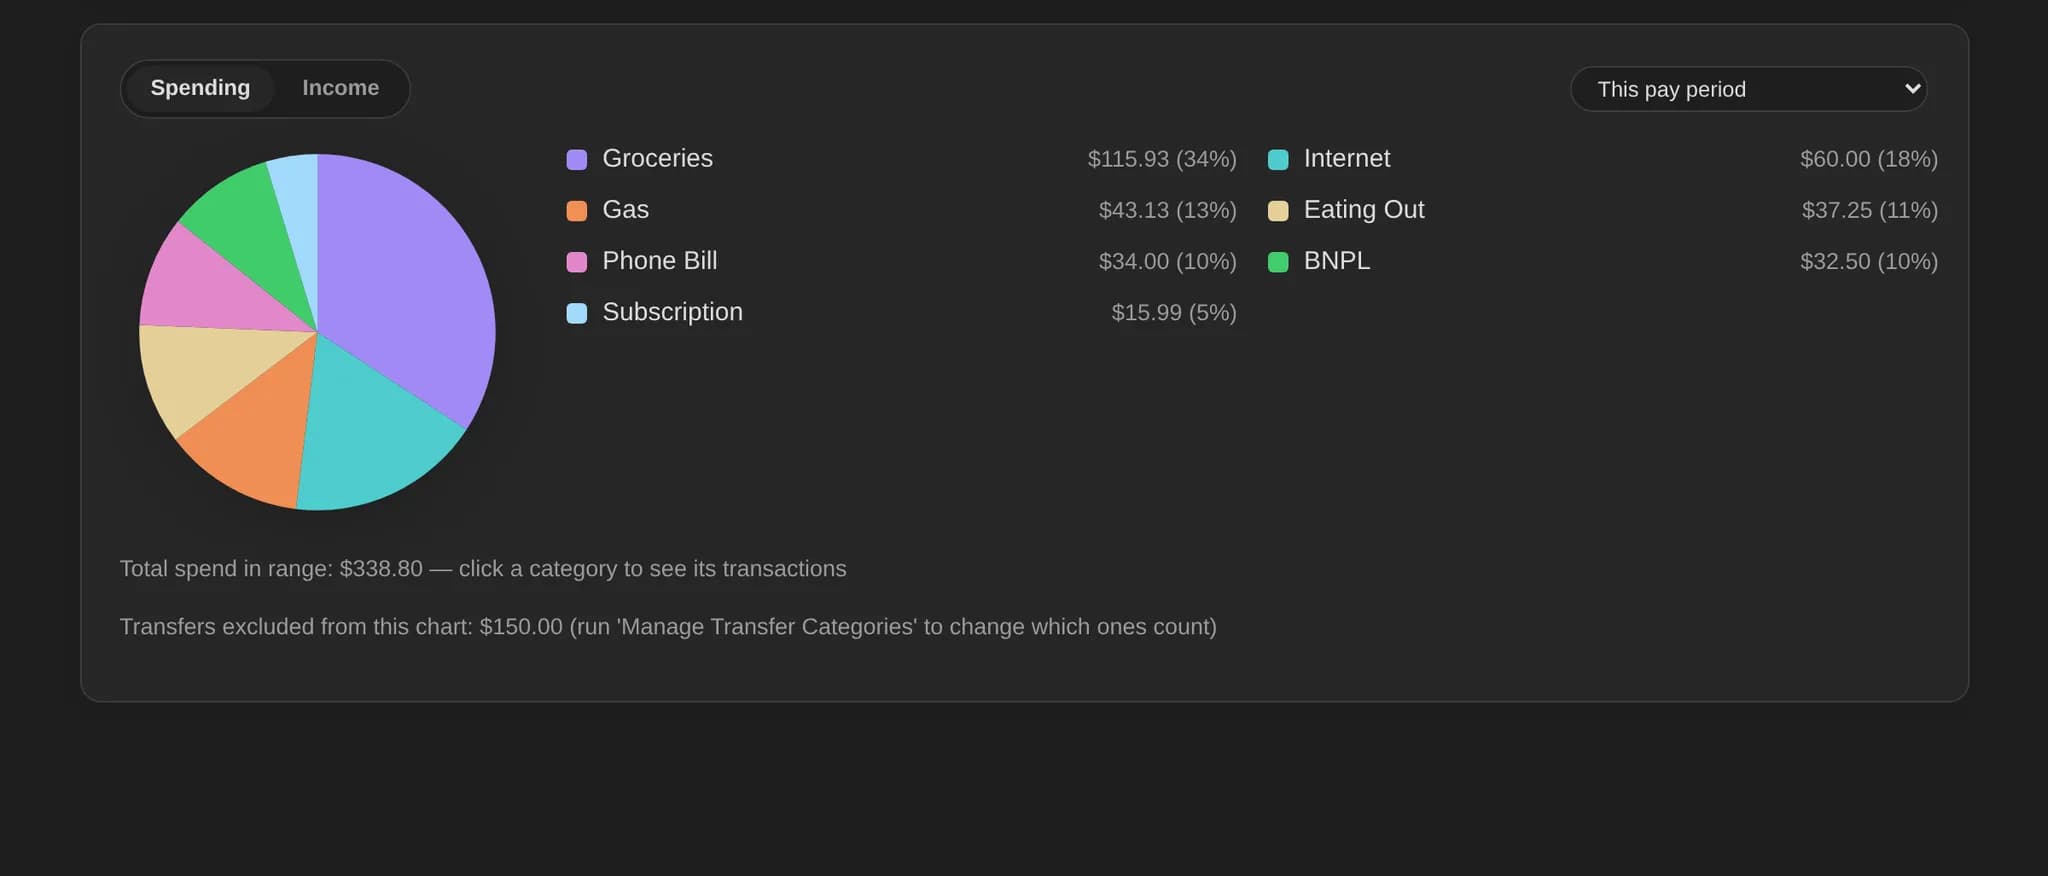Viewport: 2048px width, 876px height.
Task: Click the pink Phone Bill legend swatch
Action: [x=577, y=262]
